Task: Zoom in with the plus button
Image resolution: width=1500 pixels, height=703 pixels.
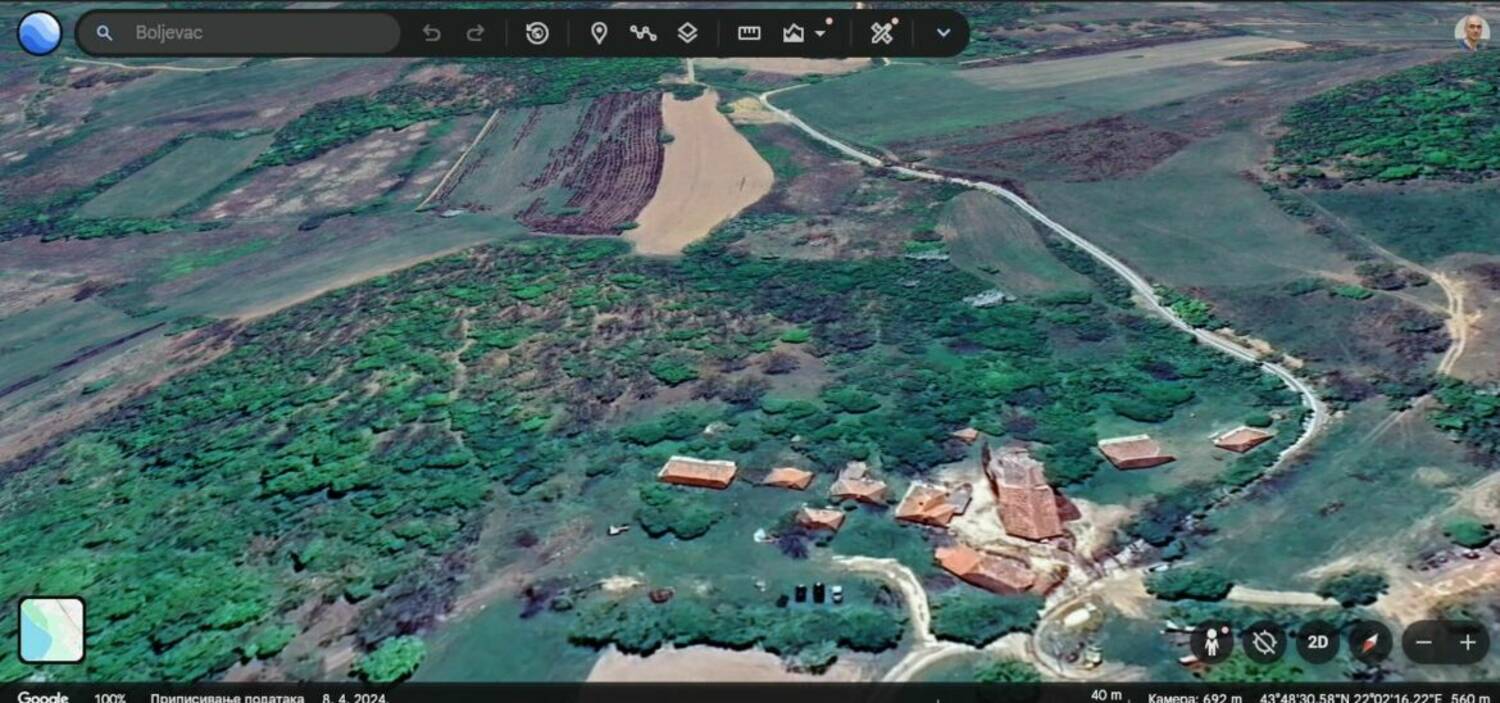Action: (x=1467, y=642)
